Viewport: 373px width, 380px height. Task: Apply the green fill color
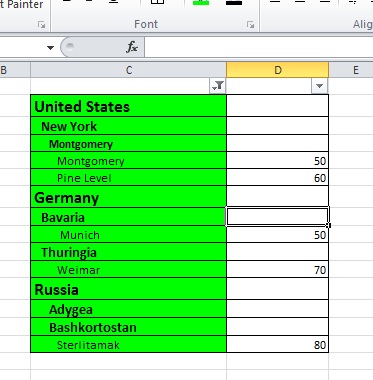[201, 3]
